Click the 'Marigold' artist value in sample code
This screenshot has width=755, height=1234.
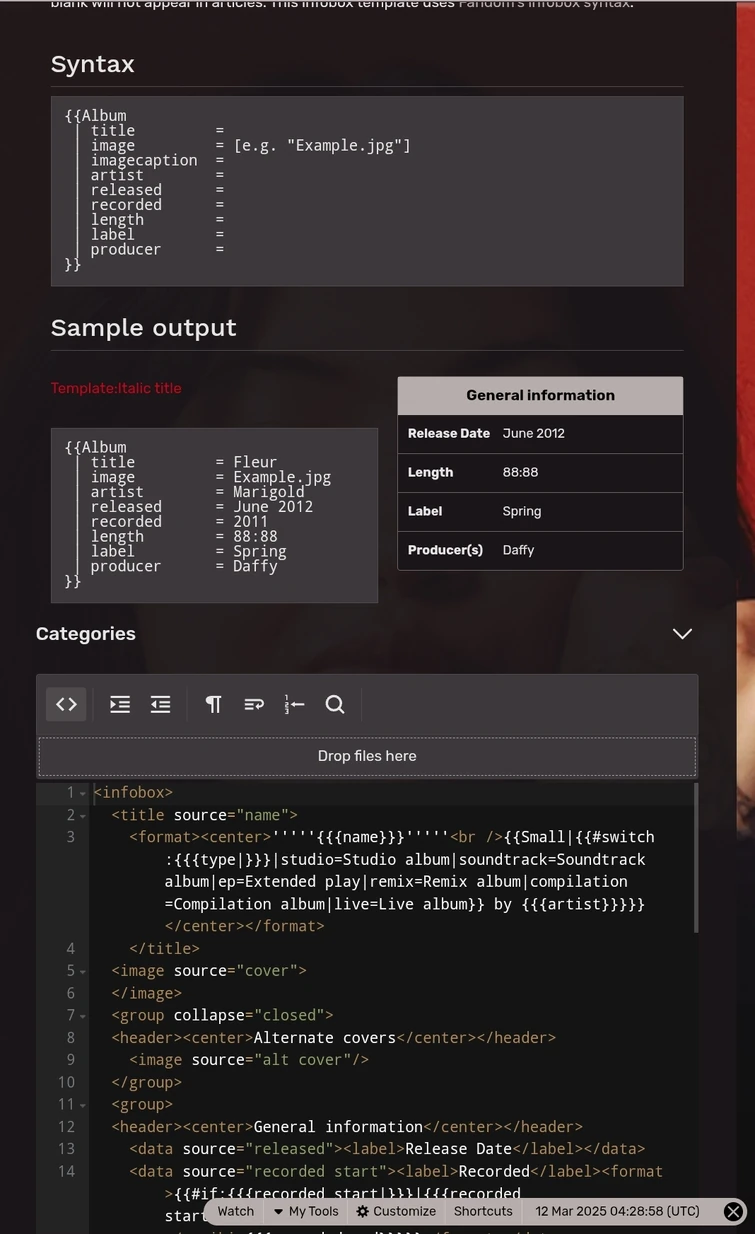click(269, 492)
